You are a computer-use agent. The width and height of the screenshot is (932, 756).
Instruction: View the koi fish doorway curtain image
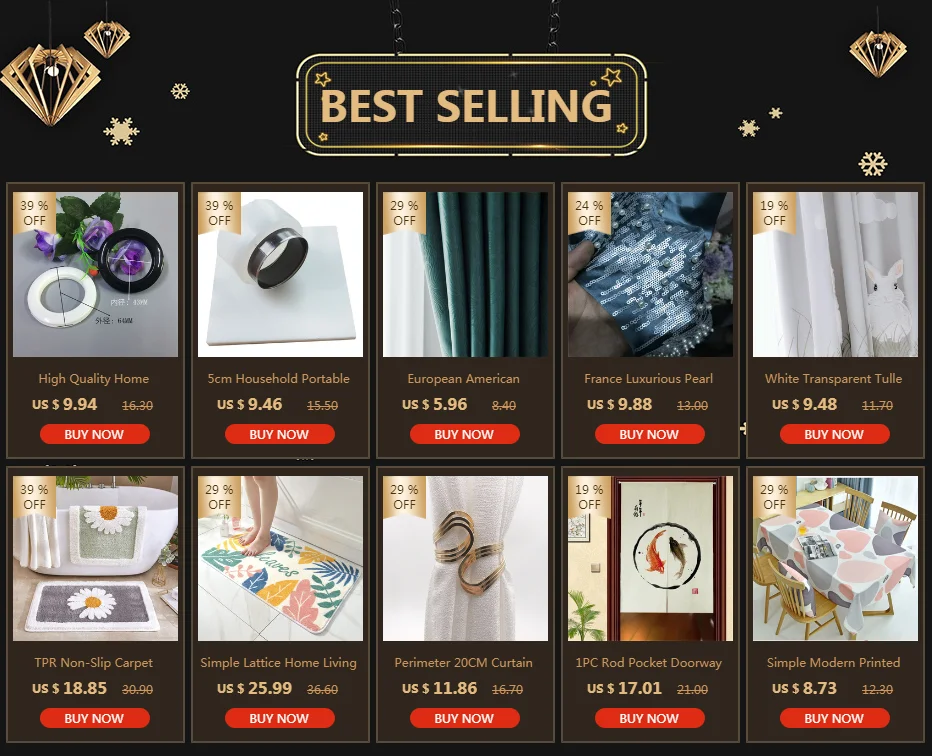click(x=650, y=558)
